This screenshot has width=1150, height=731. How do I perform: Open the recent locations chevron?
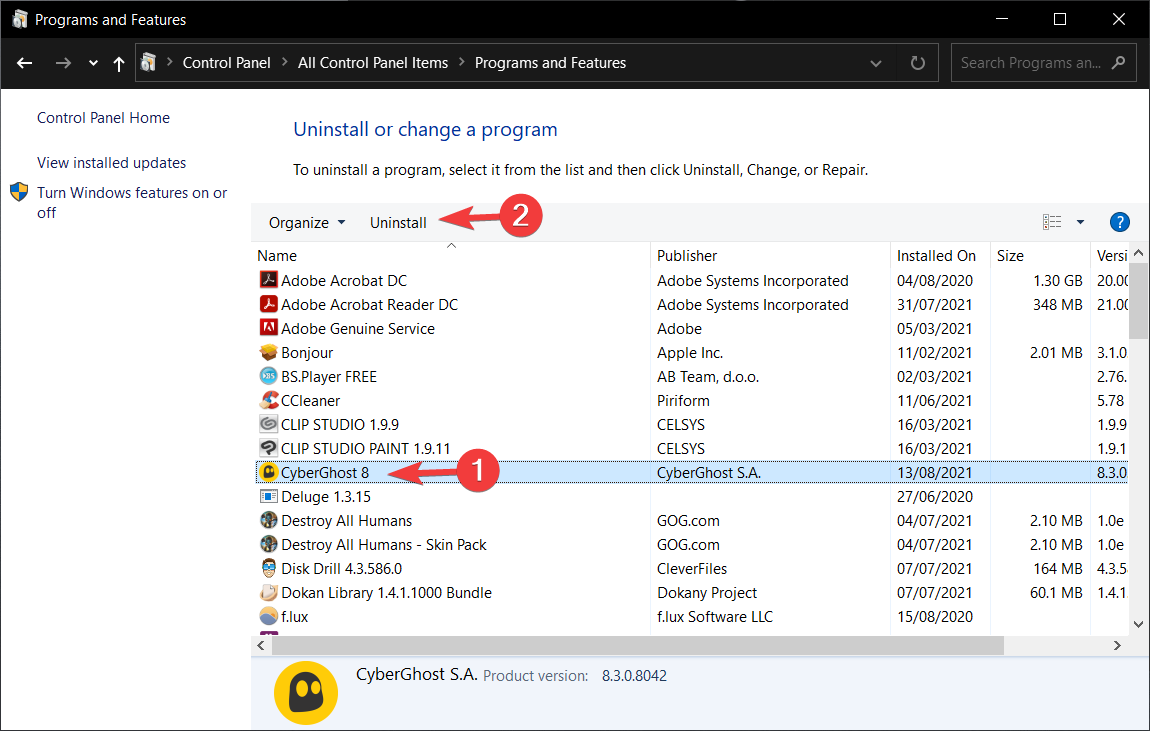click(x=93, y=63)
